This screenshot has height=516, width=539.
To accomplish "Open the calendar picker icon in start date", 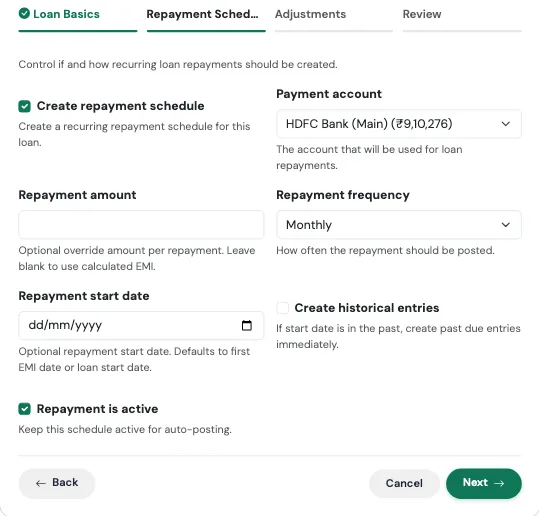I will pyautogui.click(x=246, y=325).
